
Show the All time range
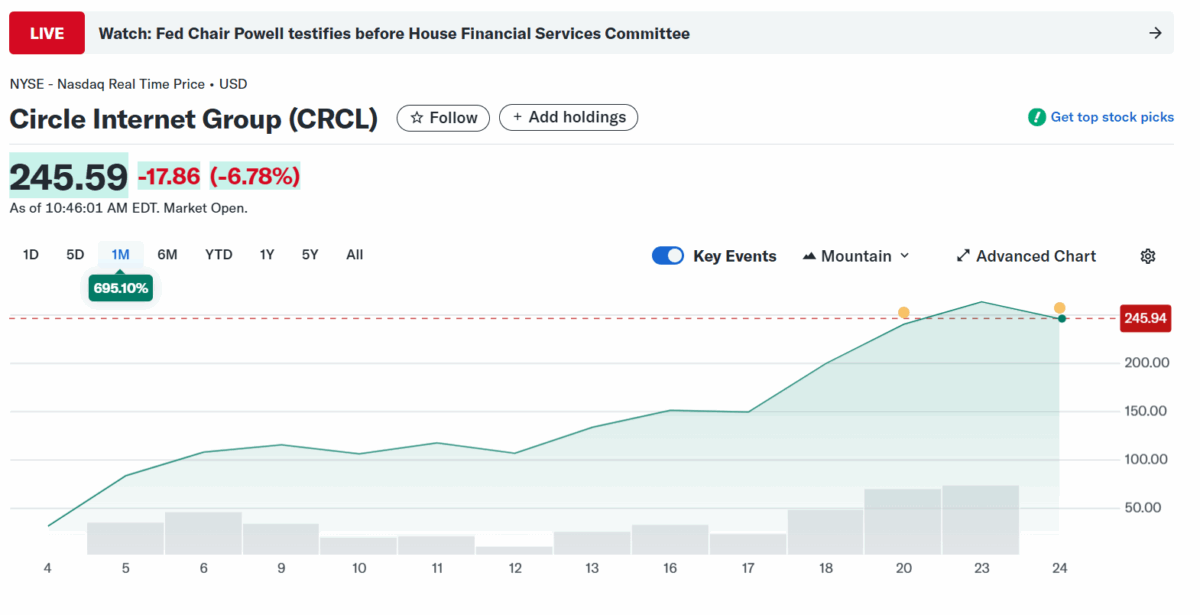[354, 255]
